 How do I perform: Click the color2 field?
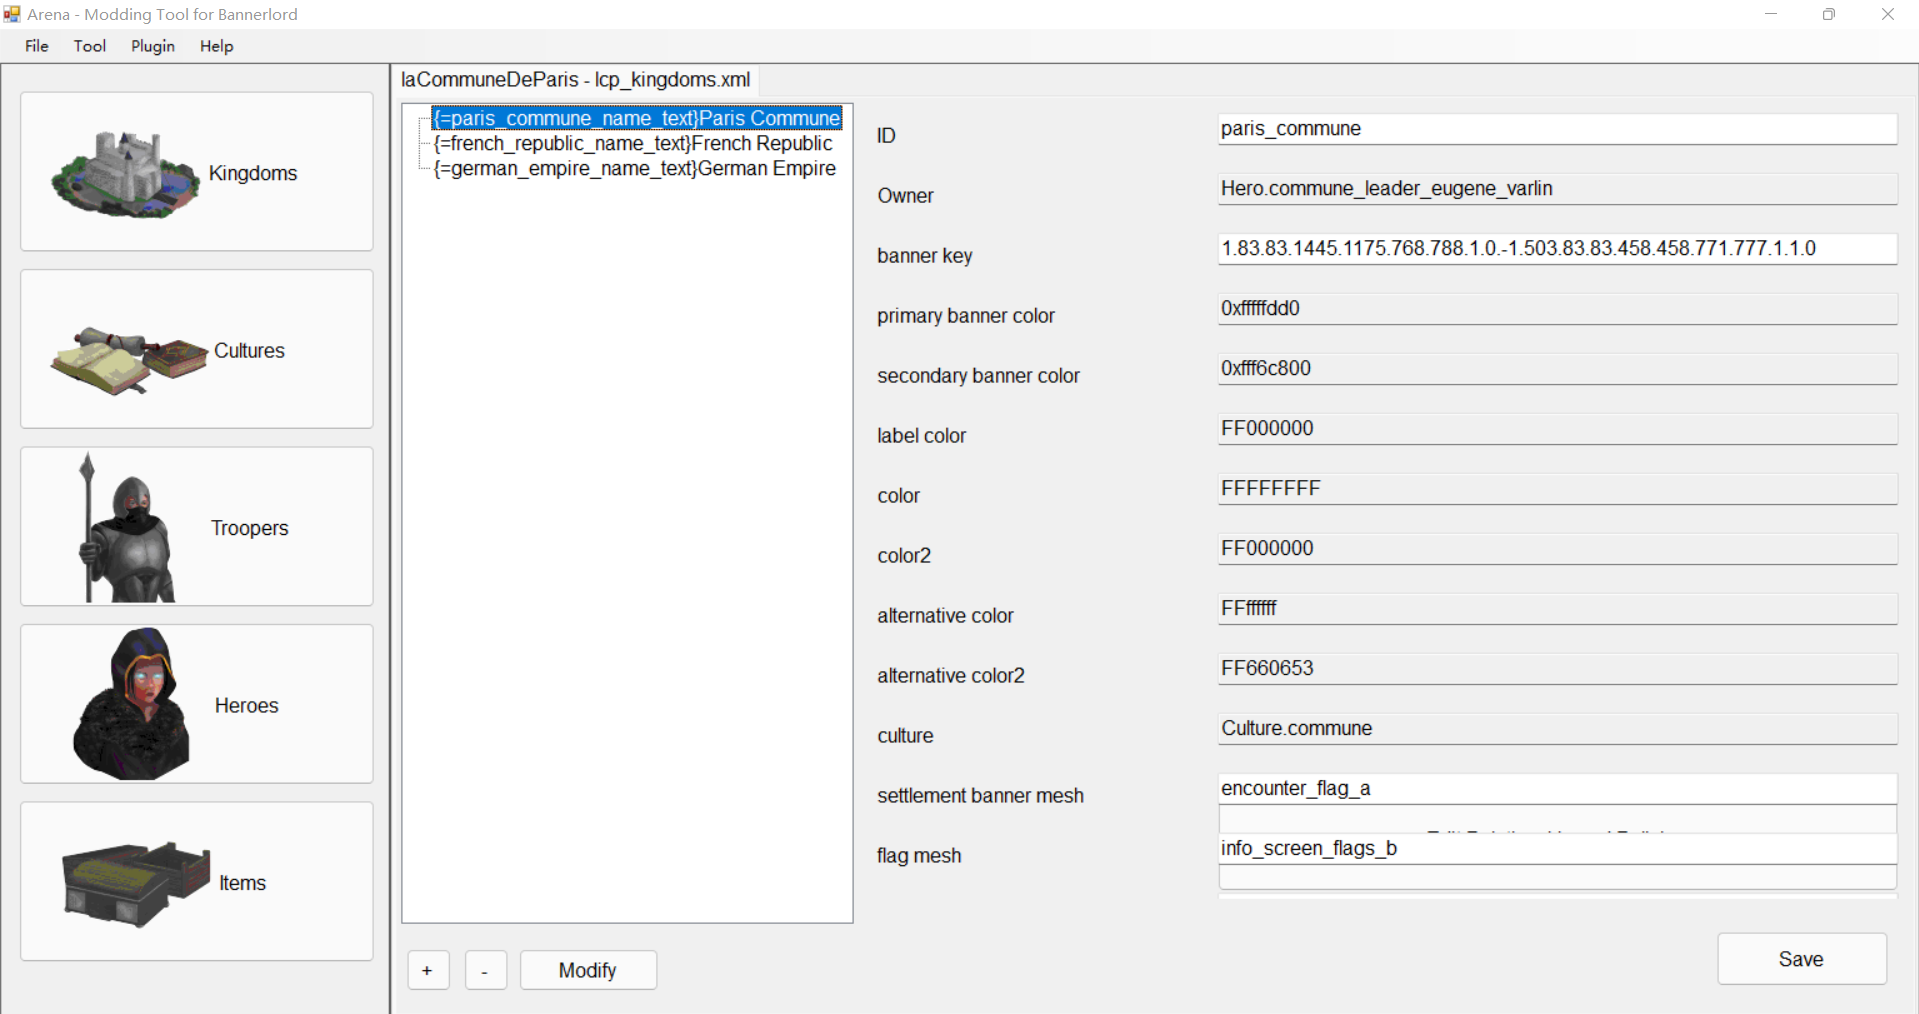pos(1557,549)
